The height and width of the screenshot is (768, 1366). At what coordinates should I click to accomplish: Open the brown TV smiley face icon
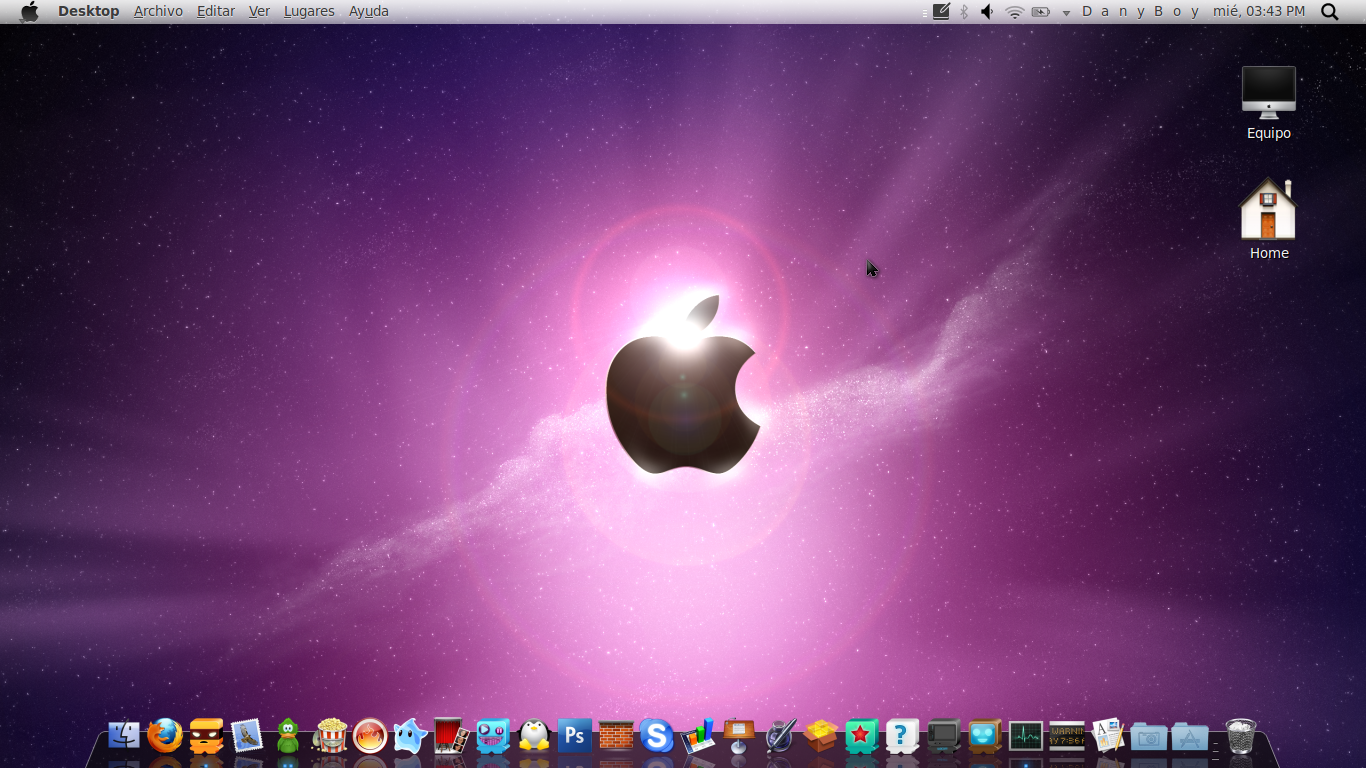[985, 736]
